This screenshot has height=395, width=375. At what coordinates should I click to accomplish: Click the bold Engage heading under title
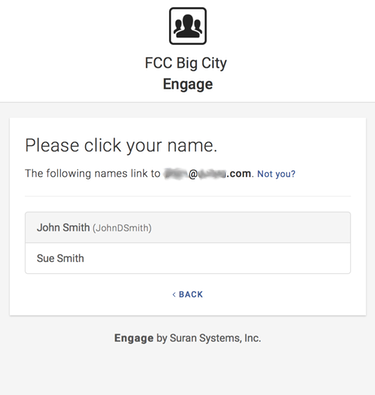(188, 84)
